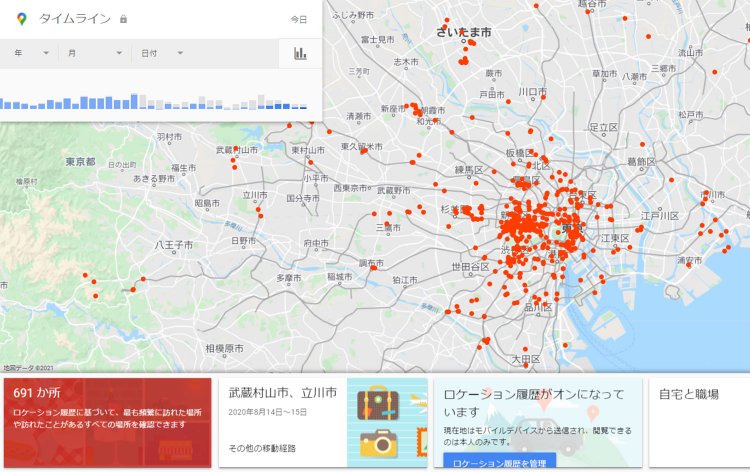Click the ふじみ野市 map label
The height and width of the screenshot is (472, 750).
click(x=353, y=15)
